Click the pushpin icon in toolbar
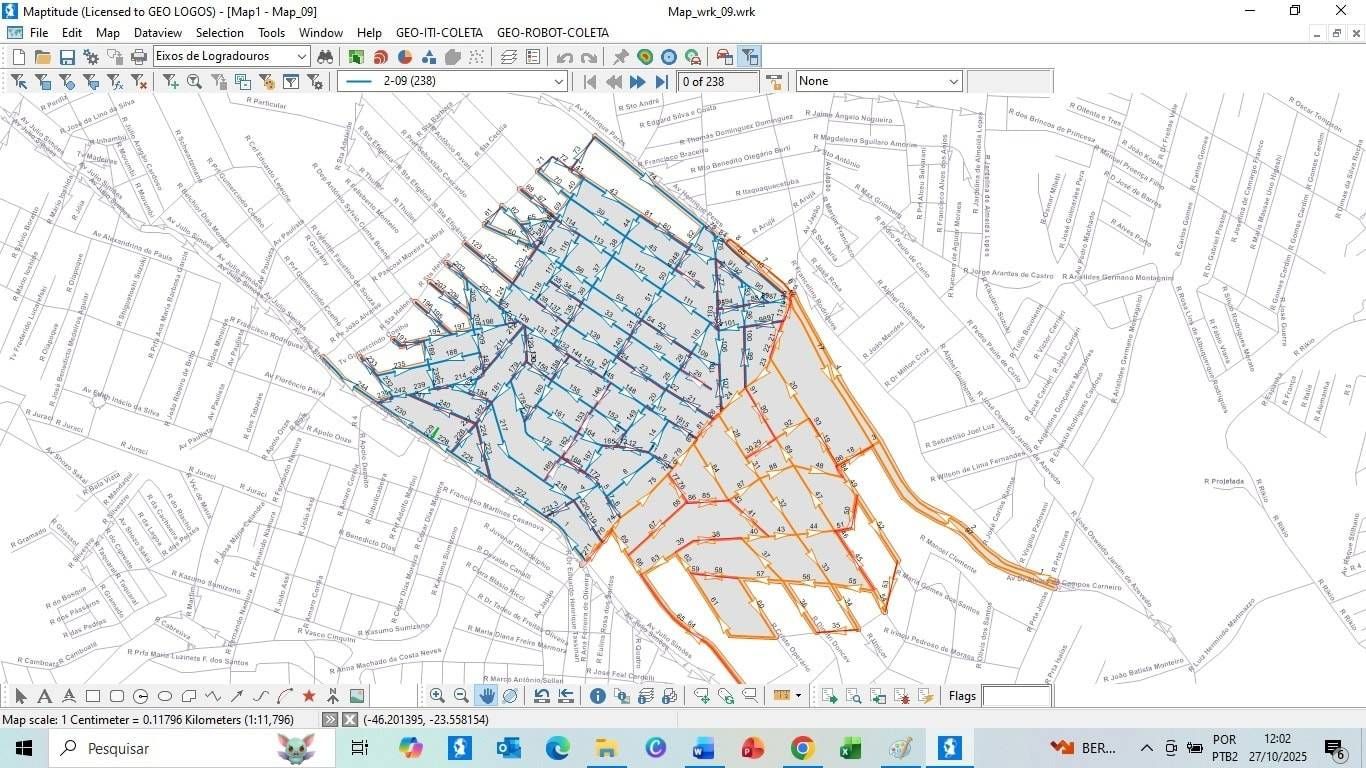 tap(620, 57)
